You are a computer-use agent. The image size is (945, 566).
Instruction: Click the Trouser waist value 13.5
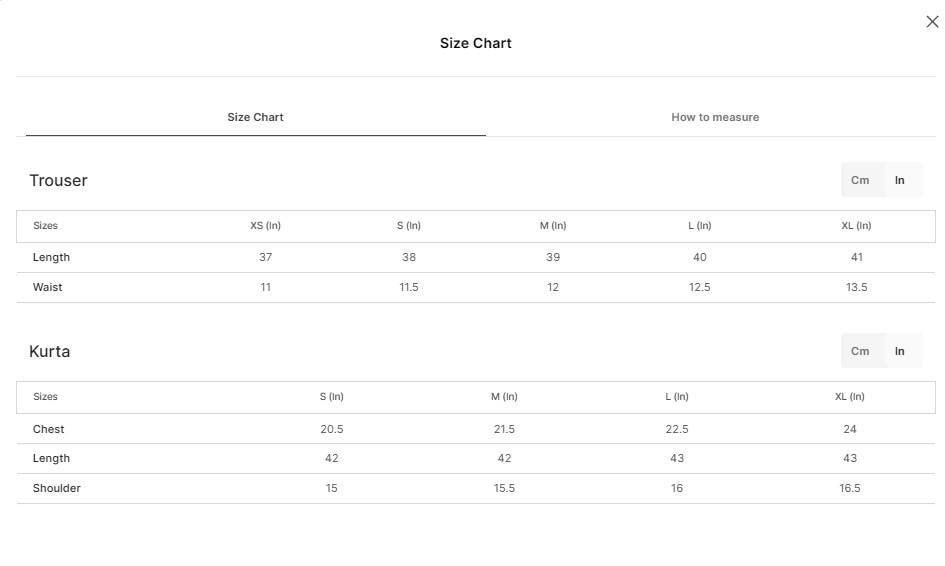tap(856, 287)
